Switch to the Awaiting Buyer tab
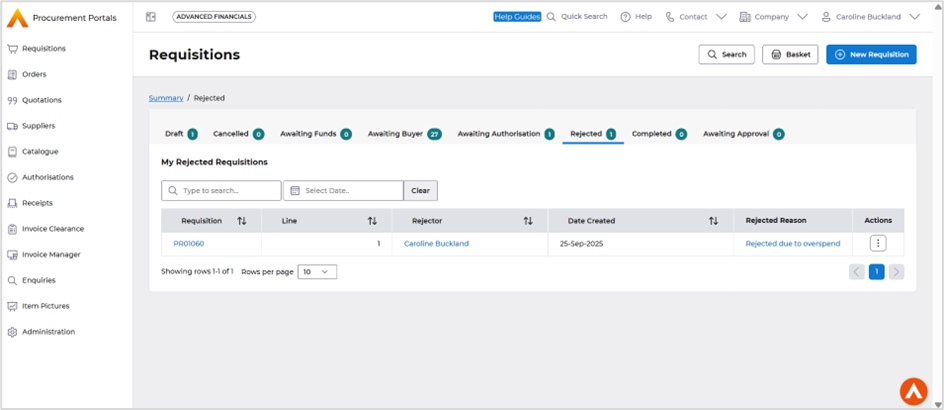944x410 pixels. pyautogui.click(x=404, y=134)
